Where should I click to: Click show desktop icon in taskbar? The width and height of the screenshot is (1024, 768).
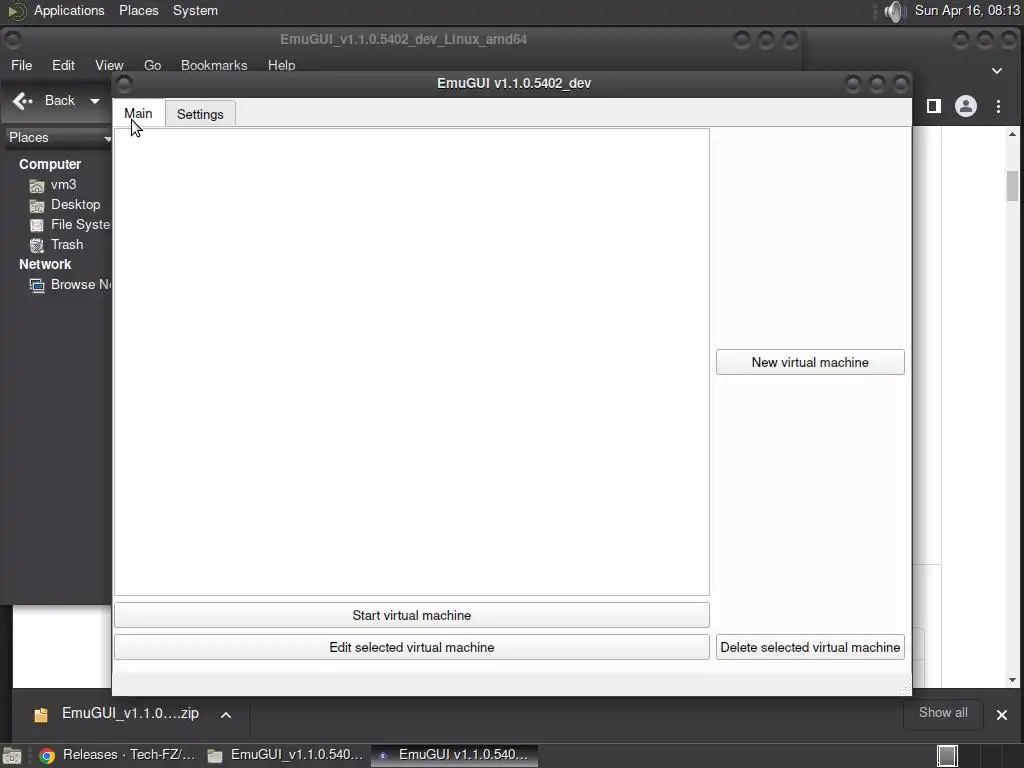[11, 756]
